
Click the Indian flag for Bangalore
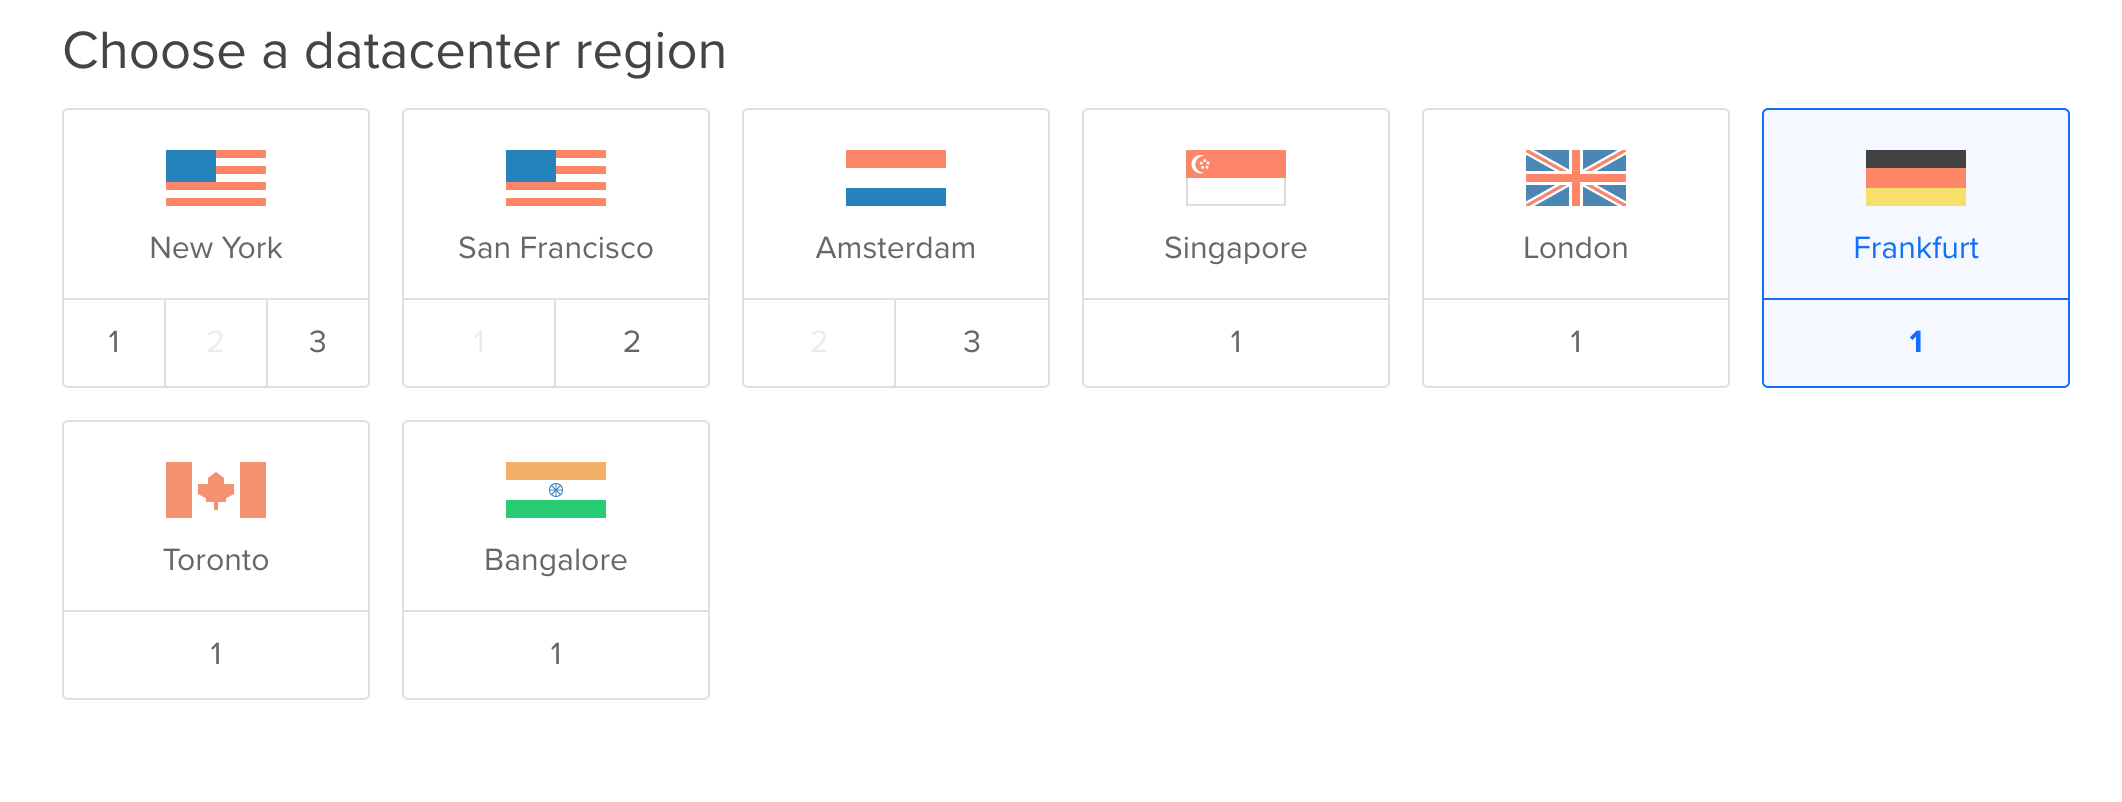click(556, 490)
